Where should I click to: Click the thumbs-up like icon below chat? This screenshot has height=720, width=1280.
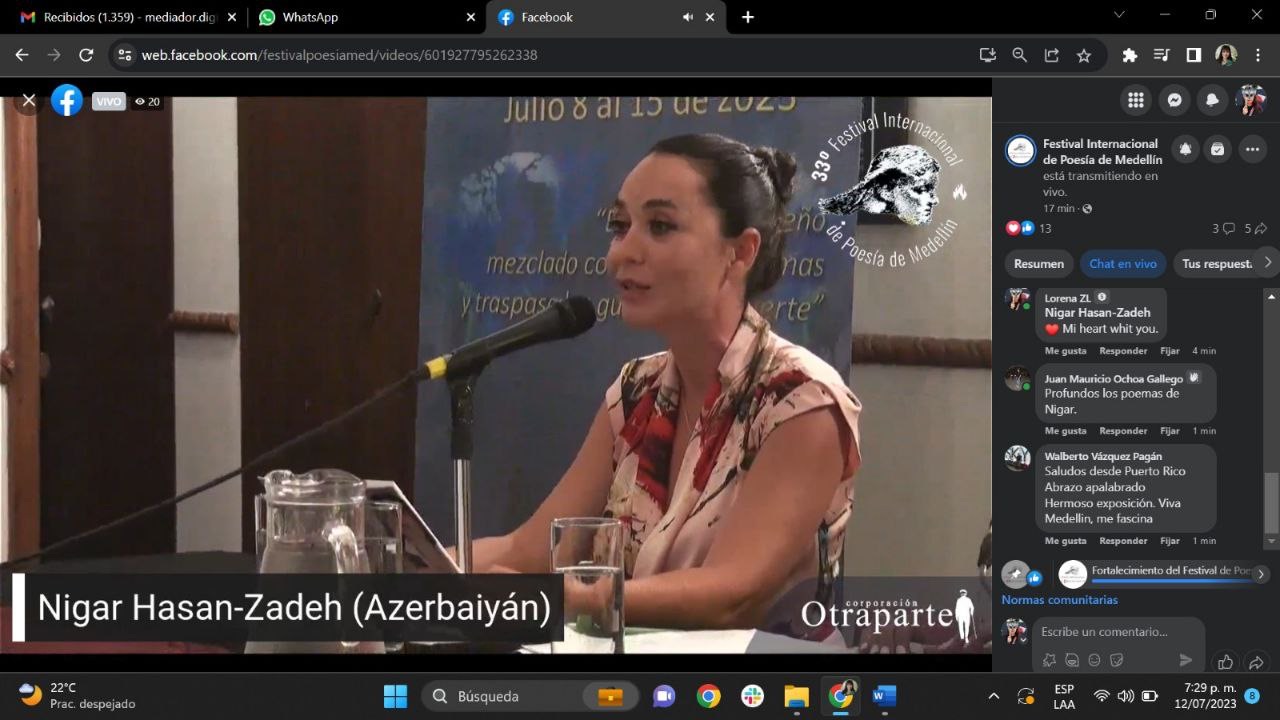[1224, 661]
